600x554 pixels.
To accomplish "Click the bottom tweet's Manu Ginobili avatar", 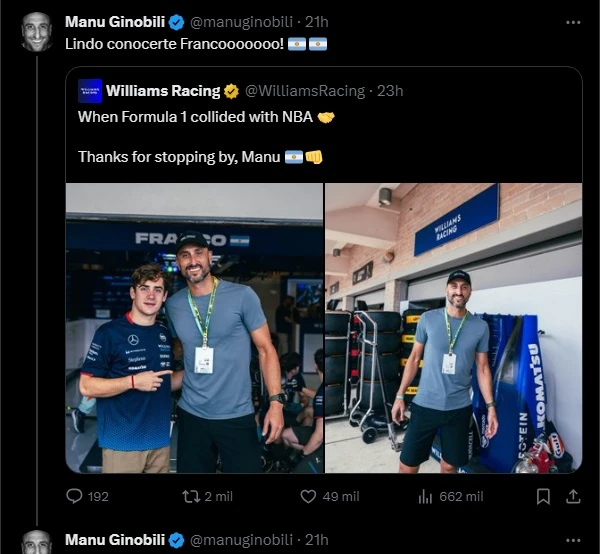I will [x=37, y=542].
